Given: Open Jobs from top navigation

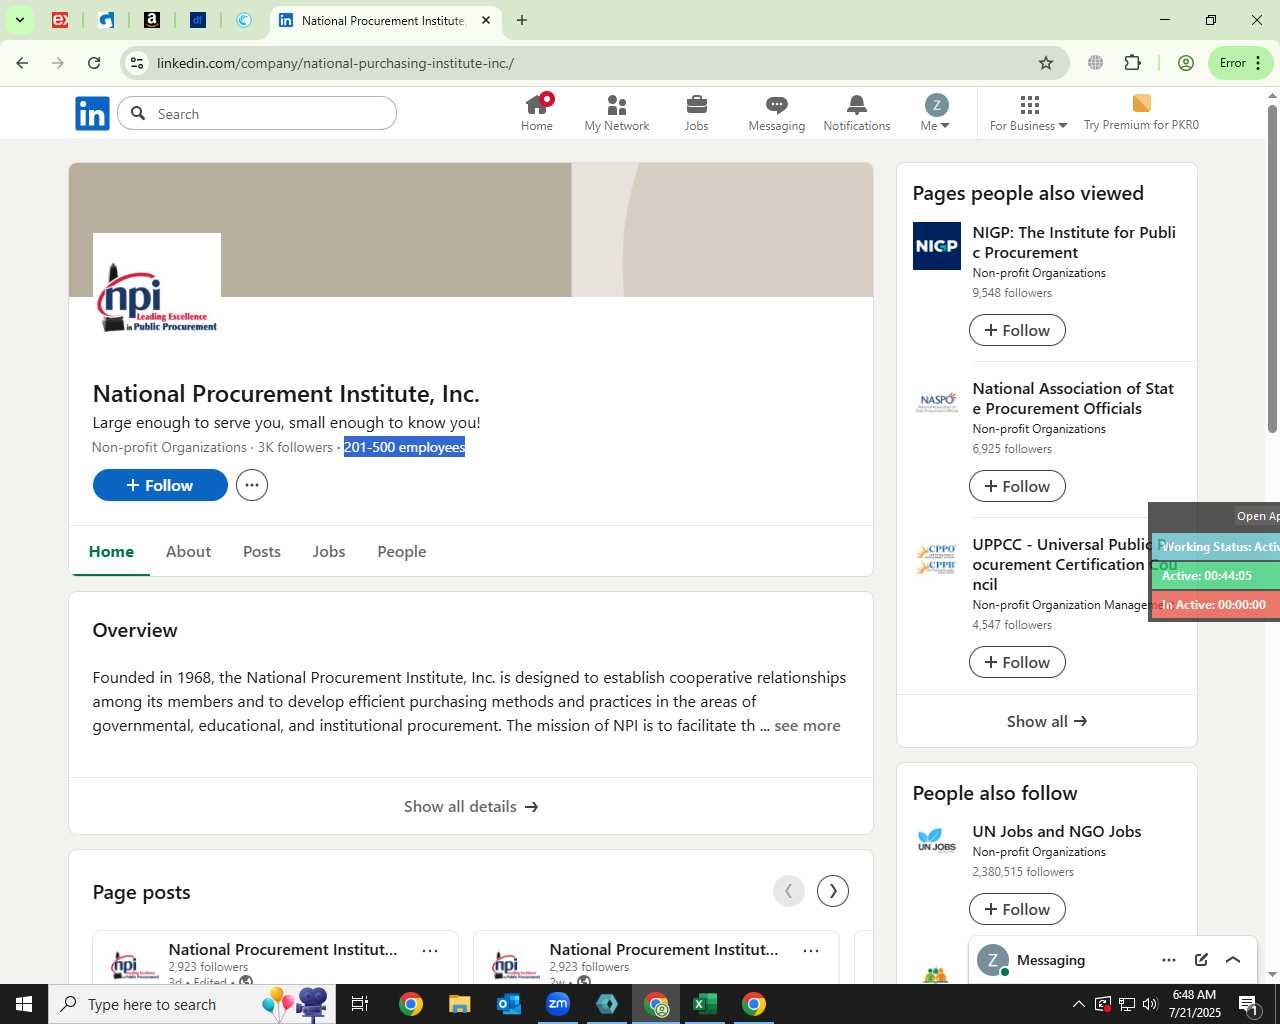Looking at the screenshot, I should point(697,113).
